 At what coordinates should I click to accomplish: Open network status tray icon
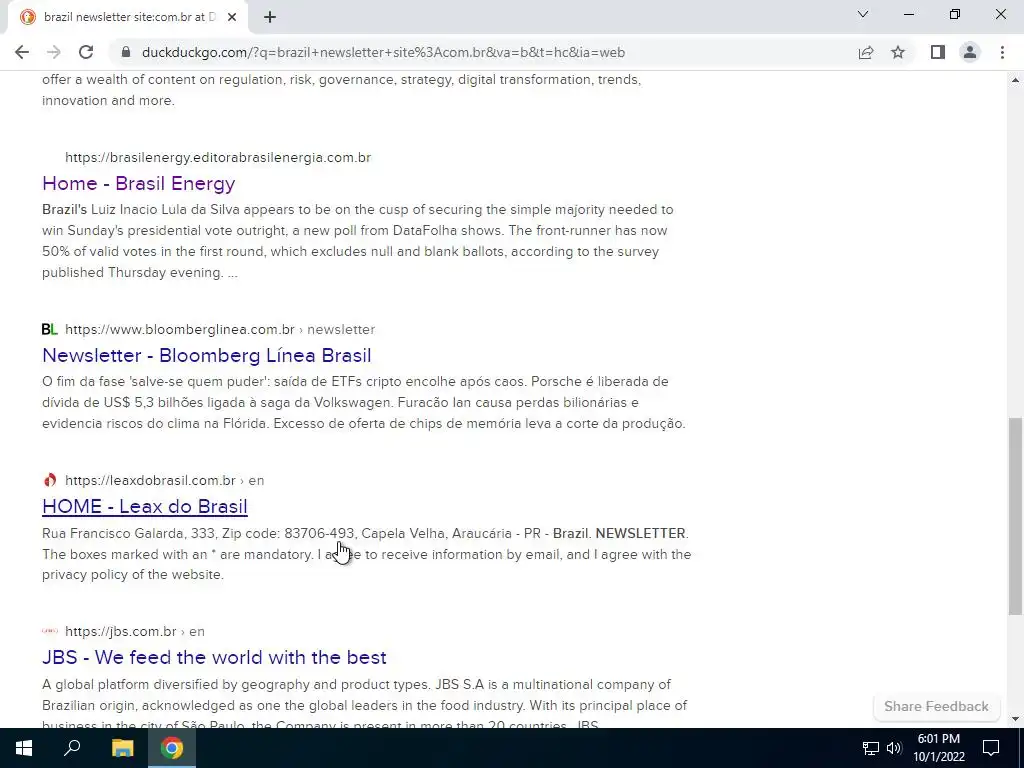(x=871, y=748)
